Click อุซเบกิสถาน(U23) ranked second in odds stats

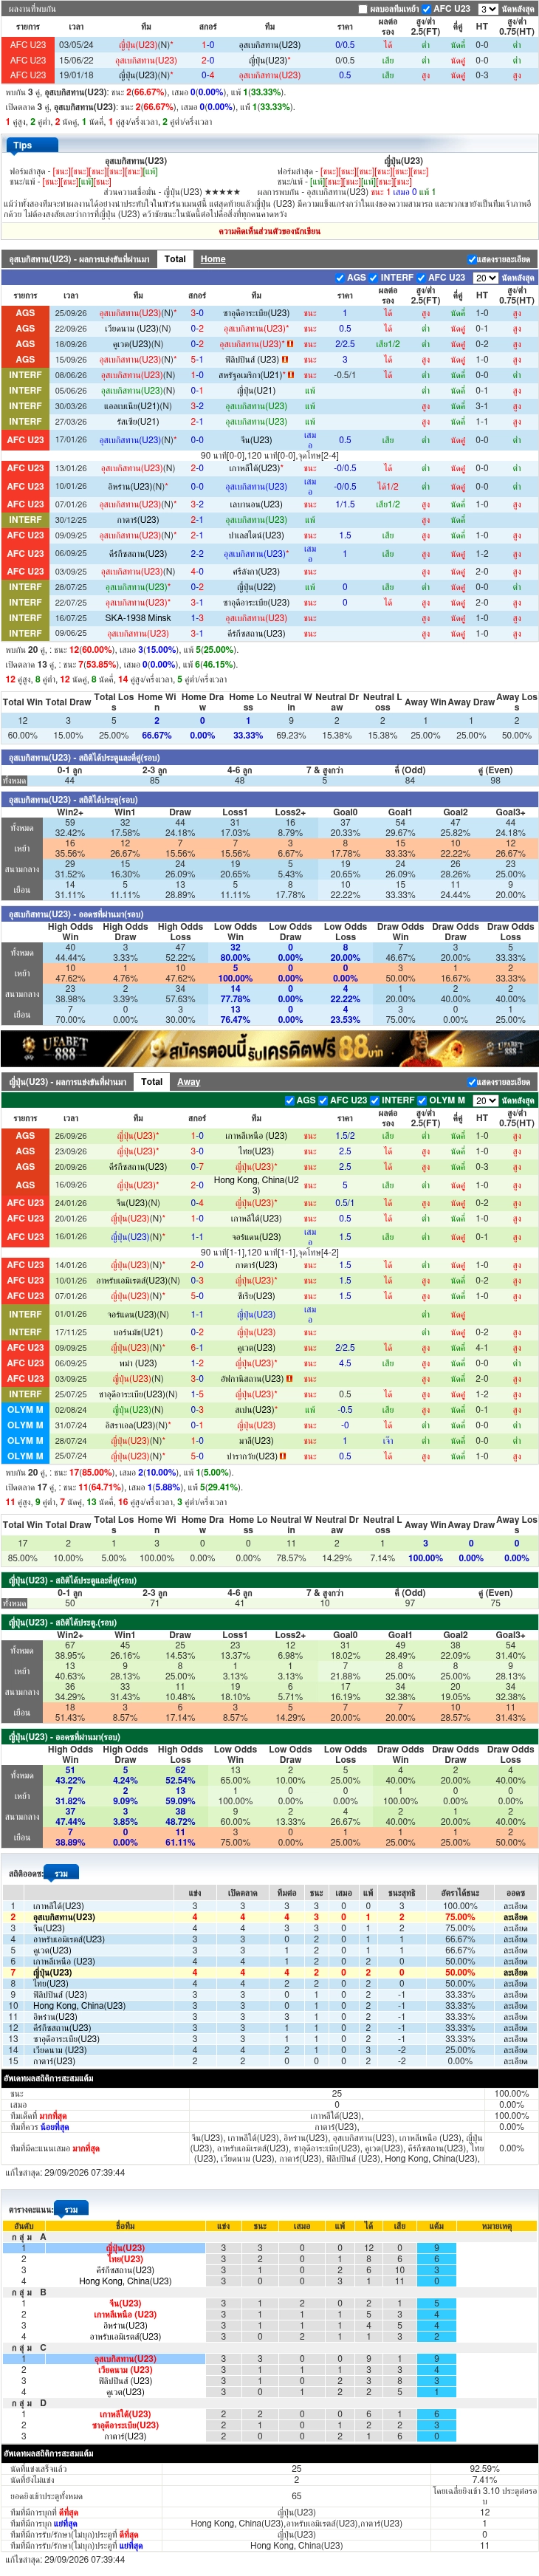click(63, 1917)
